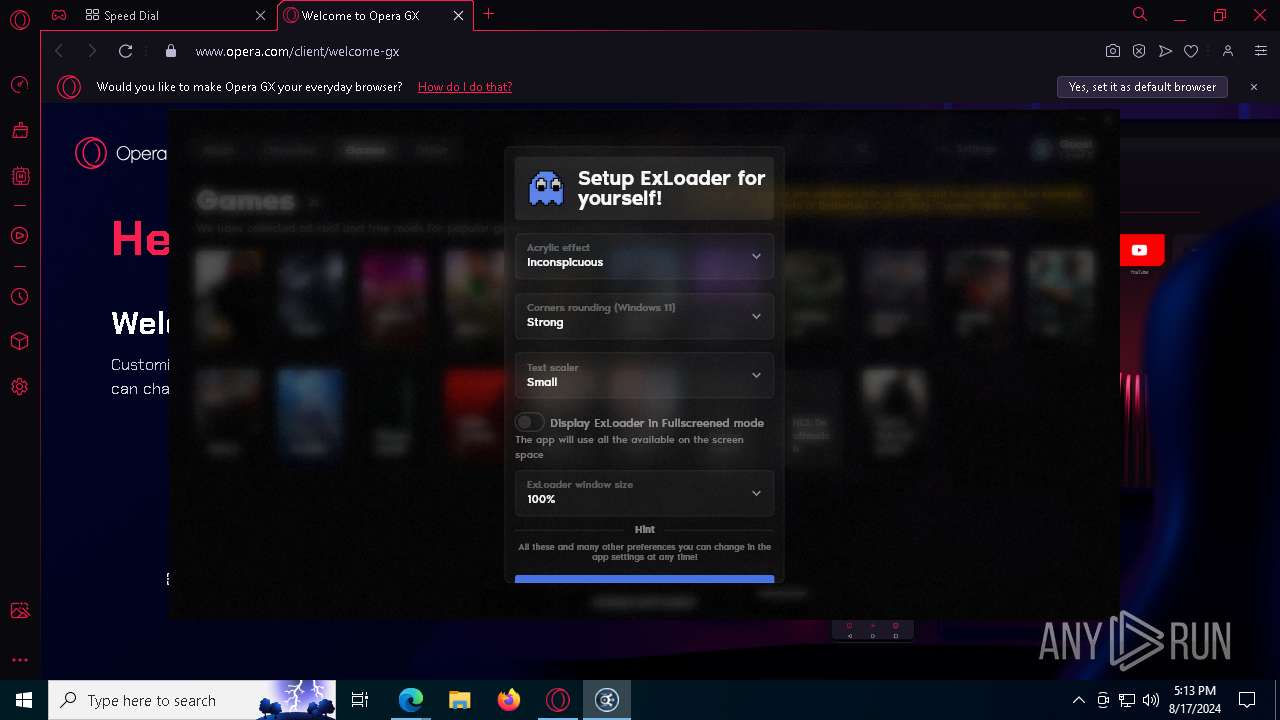The image size is (1280, 720).
Task: Open the profile account icon
Action: (x=1228, y=51)
